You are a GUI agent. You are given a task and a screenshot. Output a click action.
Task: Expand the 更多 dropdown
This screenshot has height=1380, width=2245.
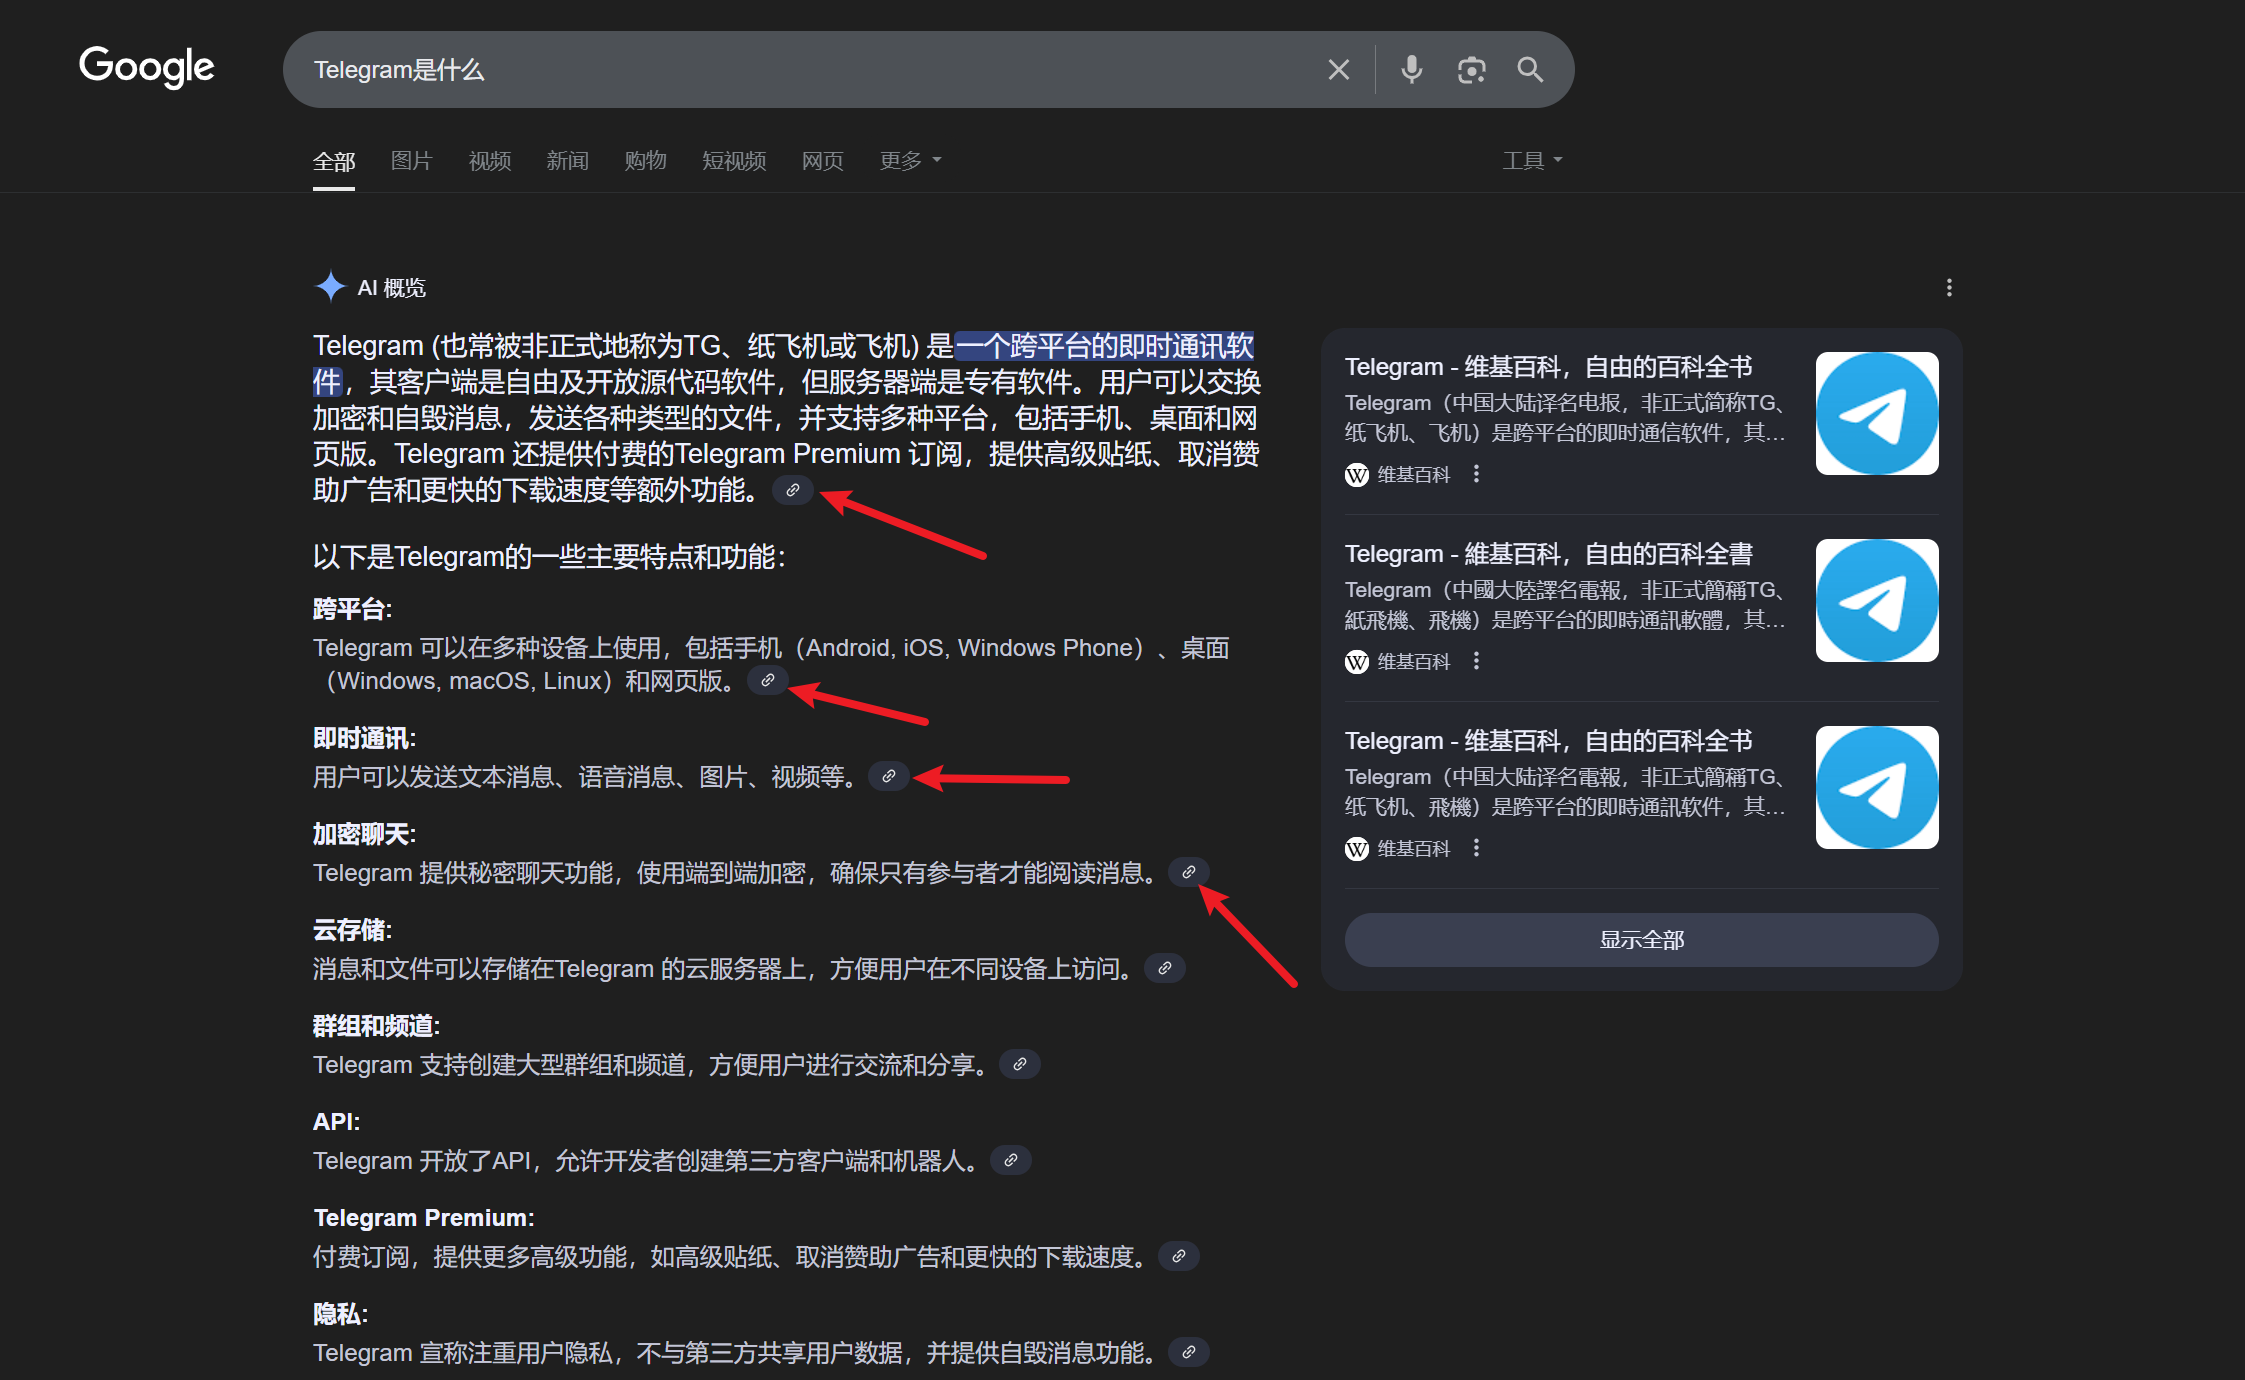[x=910, y=160]
